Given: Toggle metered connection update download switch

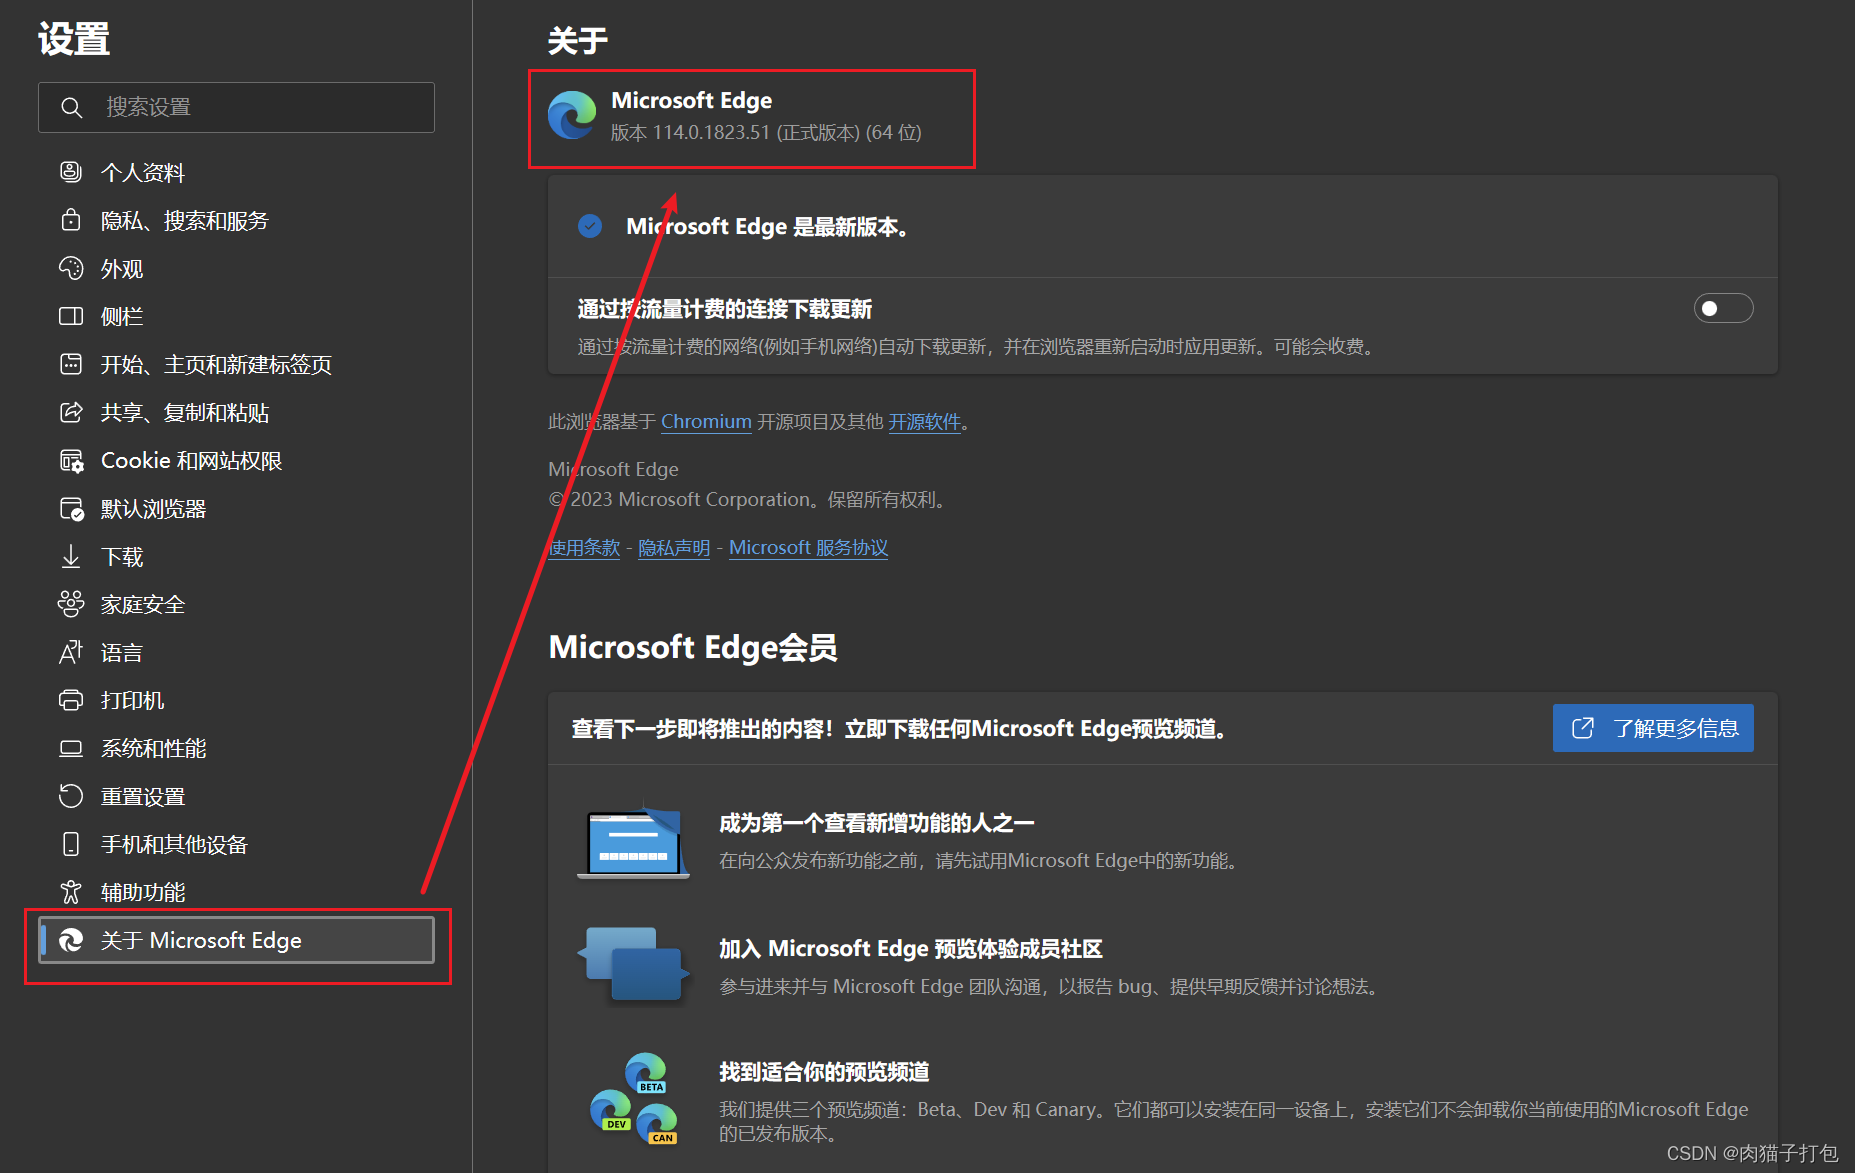Looking at the screenshot, I should 1723,308.
